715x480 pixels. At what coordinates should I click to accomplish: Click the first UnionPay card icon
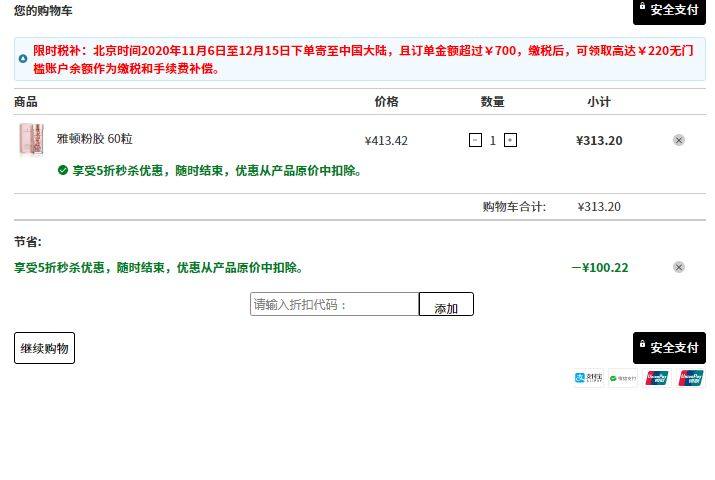click(x=657, y=378)
